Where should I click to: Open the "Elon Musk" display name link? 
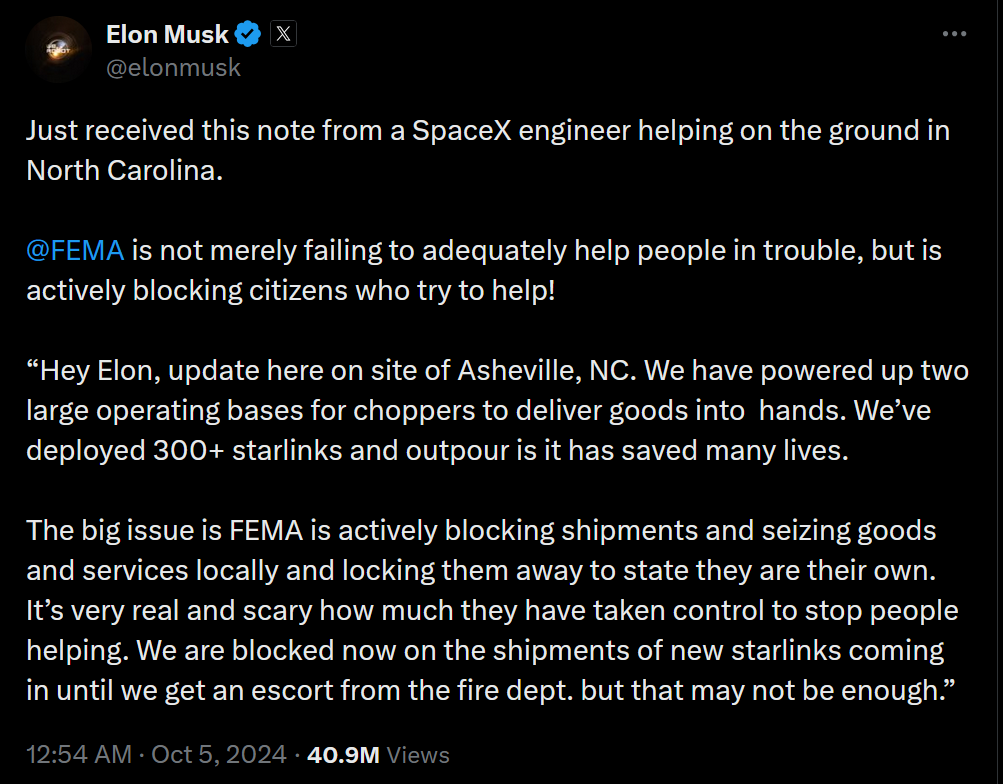(x=167, y=35)
